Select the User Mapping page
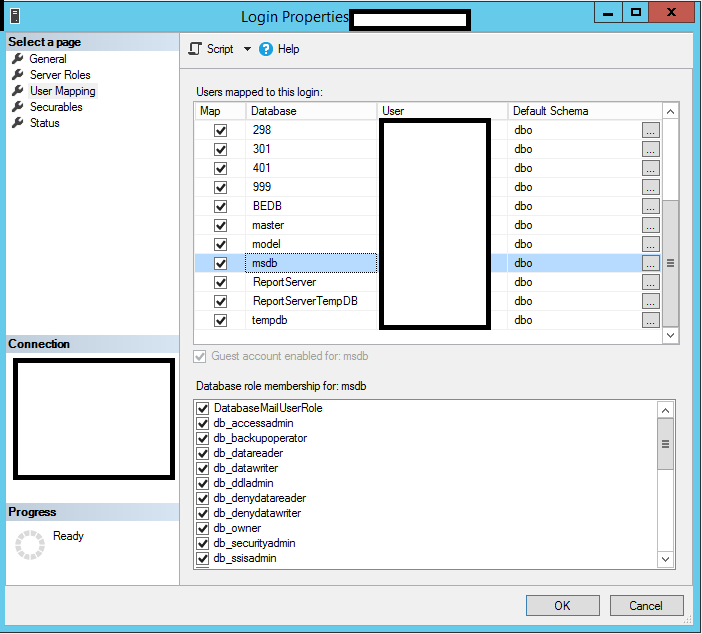This screenshot has width=702, height=634. [63, 91]
